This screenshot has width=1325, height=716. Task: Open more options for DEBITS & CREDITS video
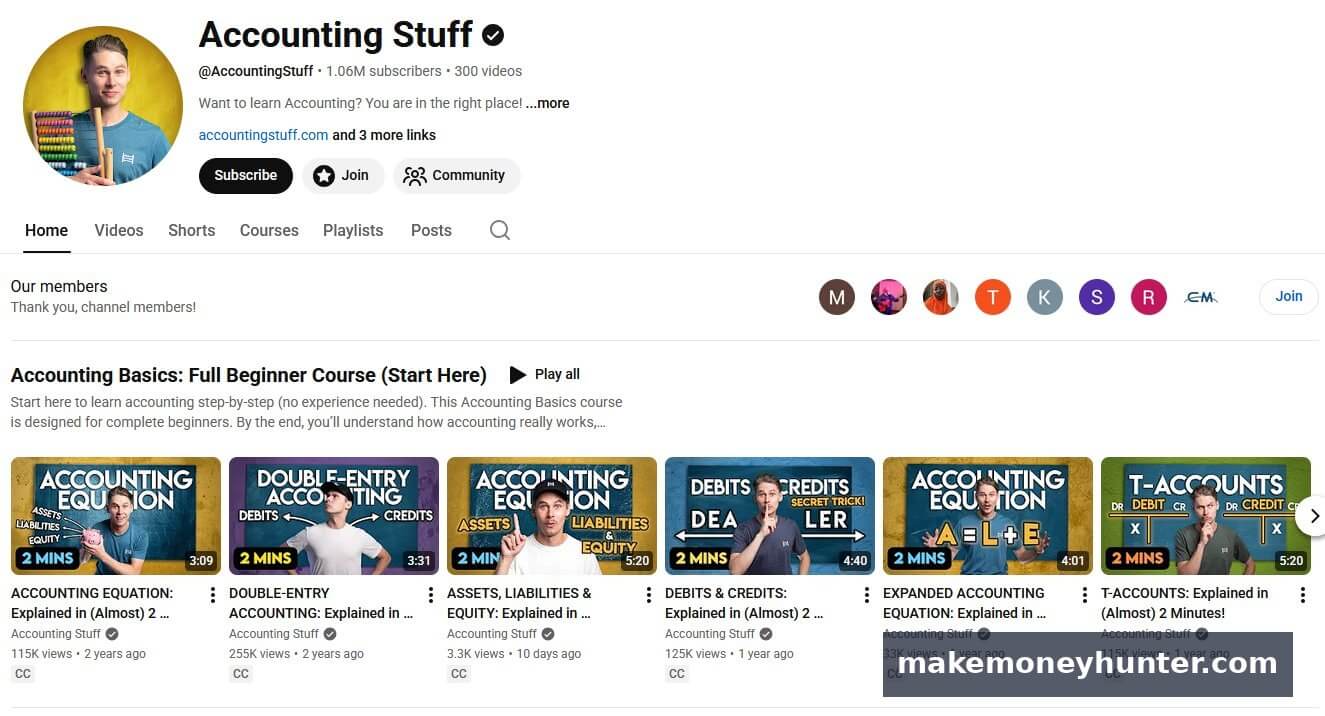point(866,595)
